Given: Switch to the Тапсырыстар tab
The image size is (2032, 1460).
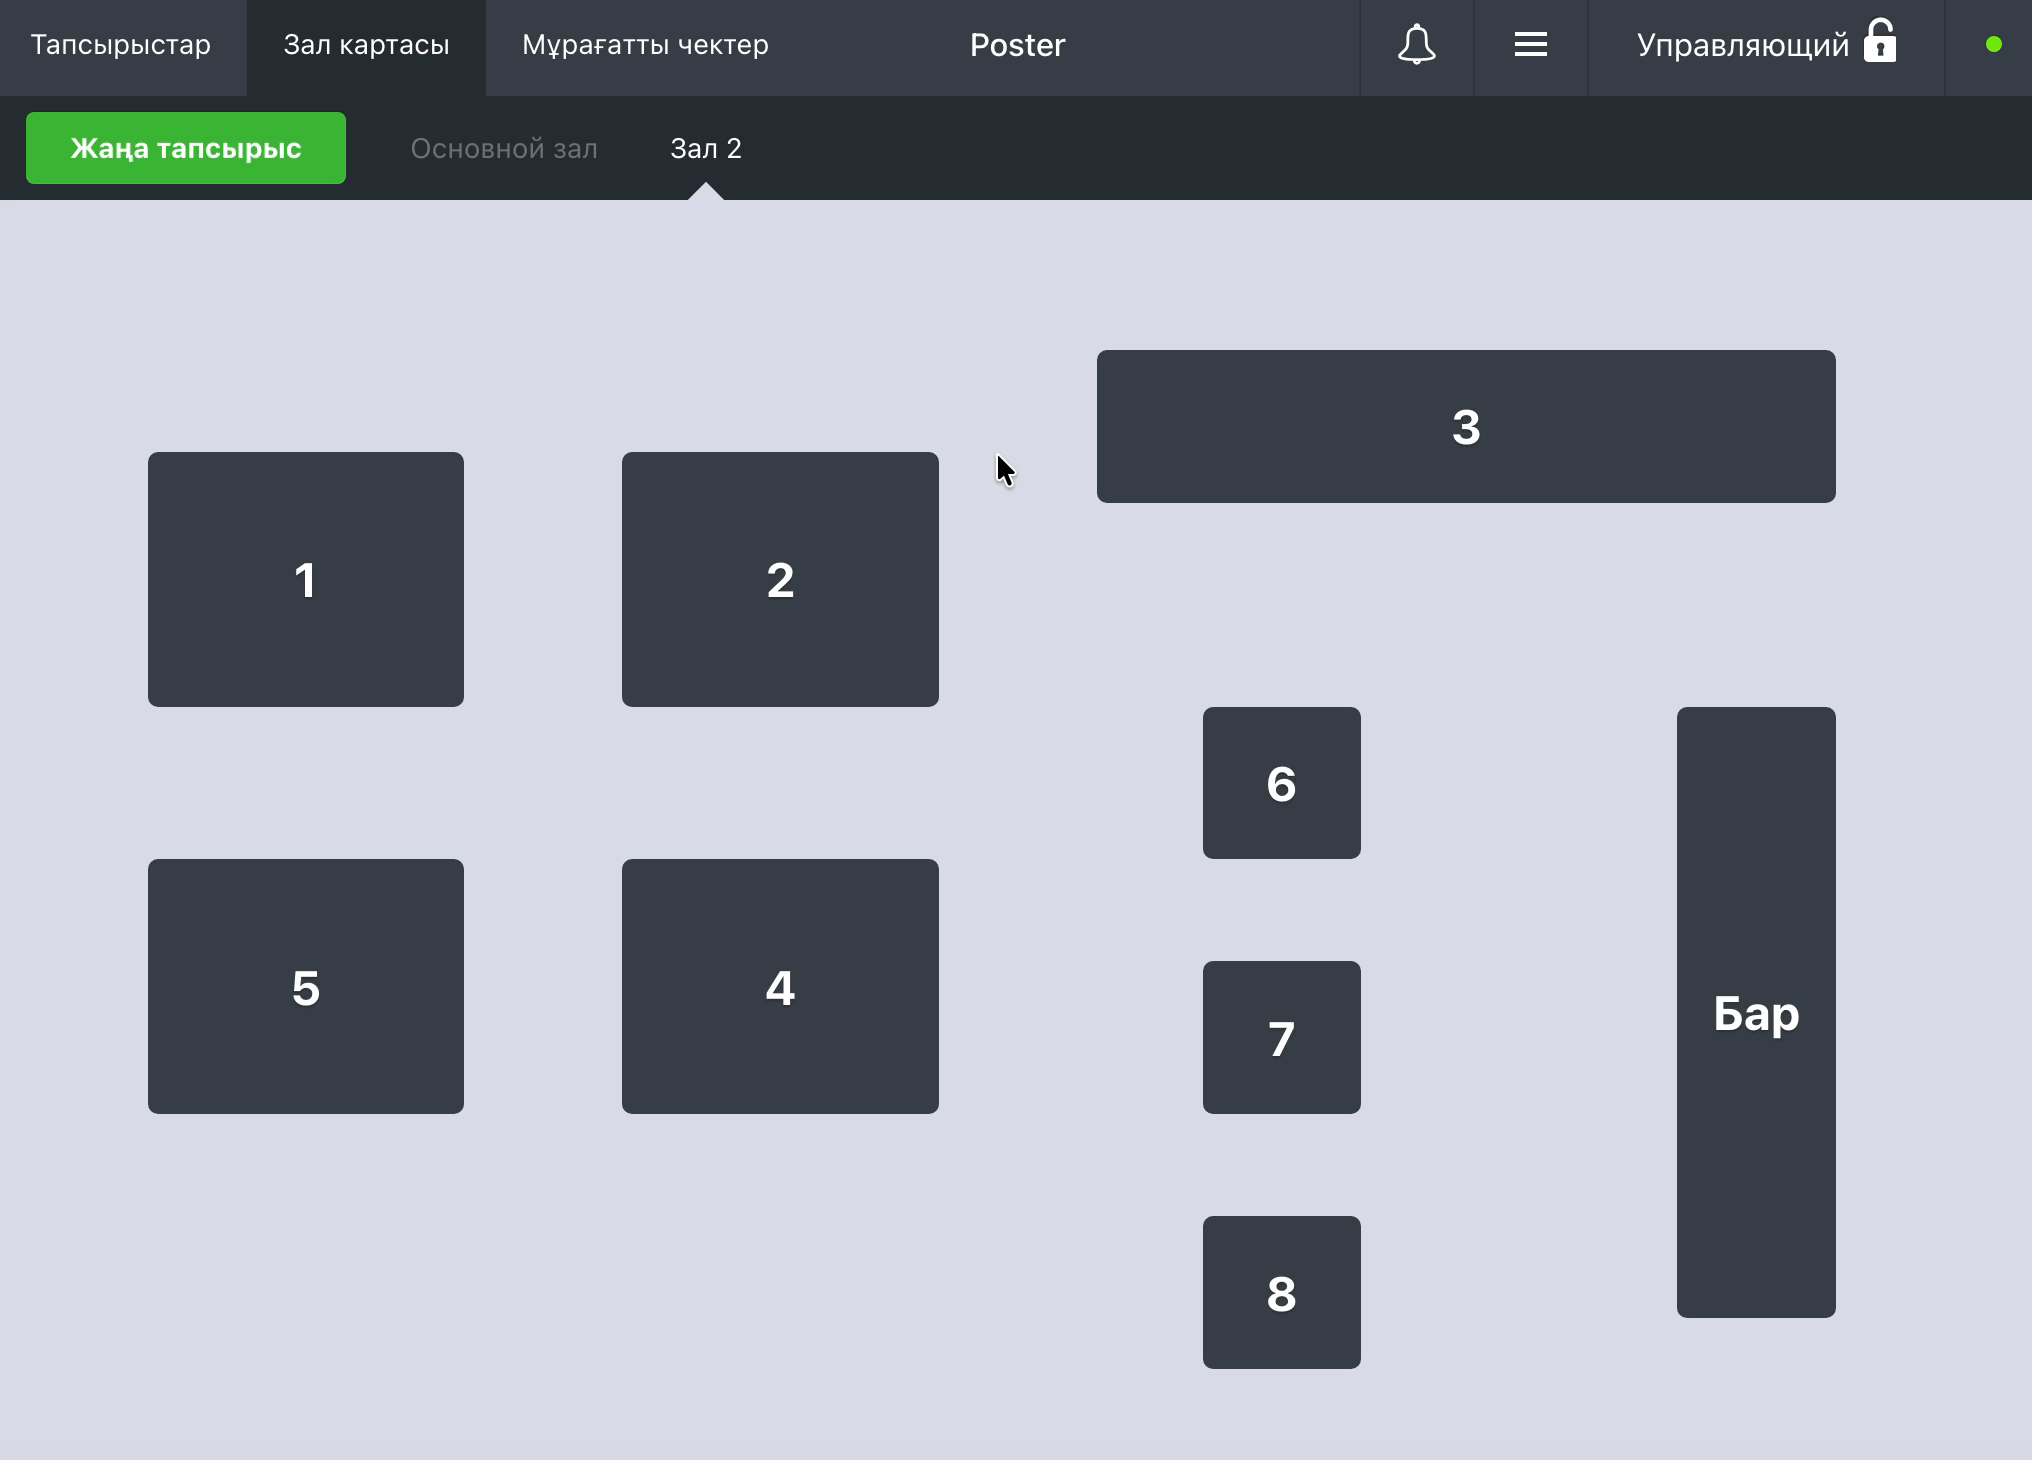Looking at the screenshot, I should (121, 46).
